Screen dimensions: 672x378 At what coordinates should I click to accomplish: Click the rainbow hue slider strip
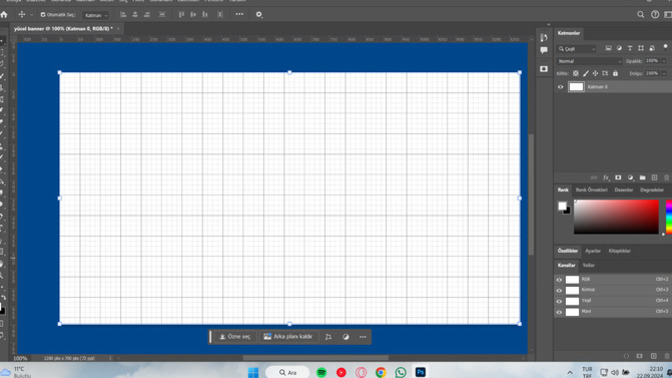tap(669, 217)
